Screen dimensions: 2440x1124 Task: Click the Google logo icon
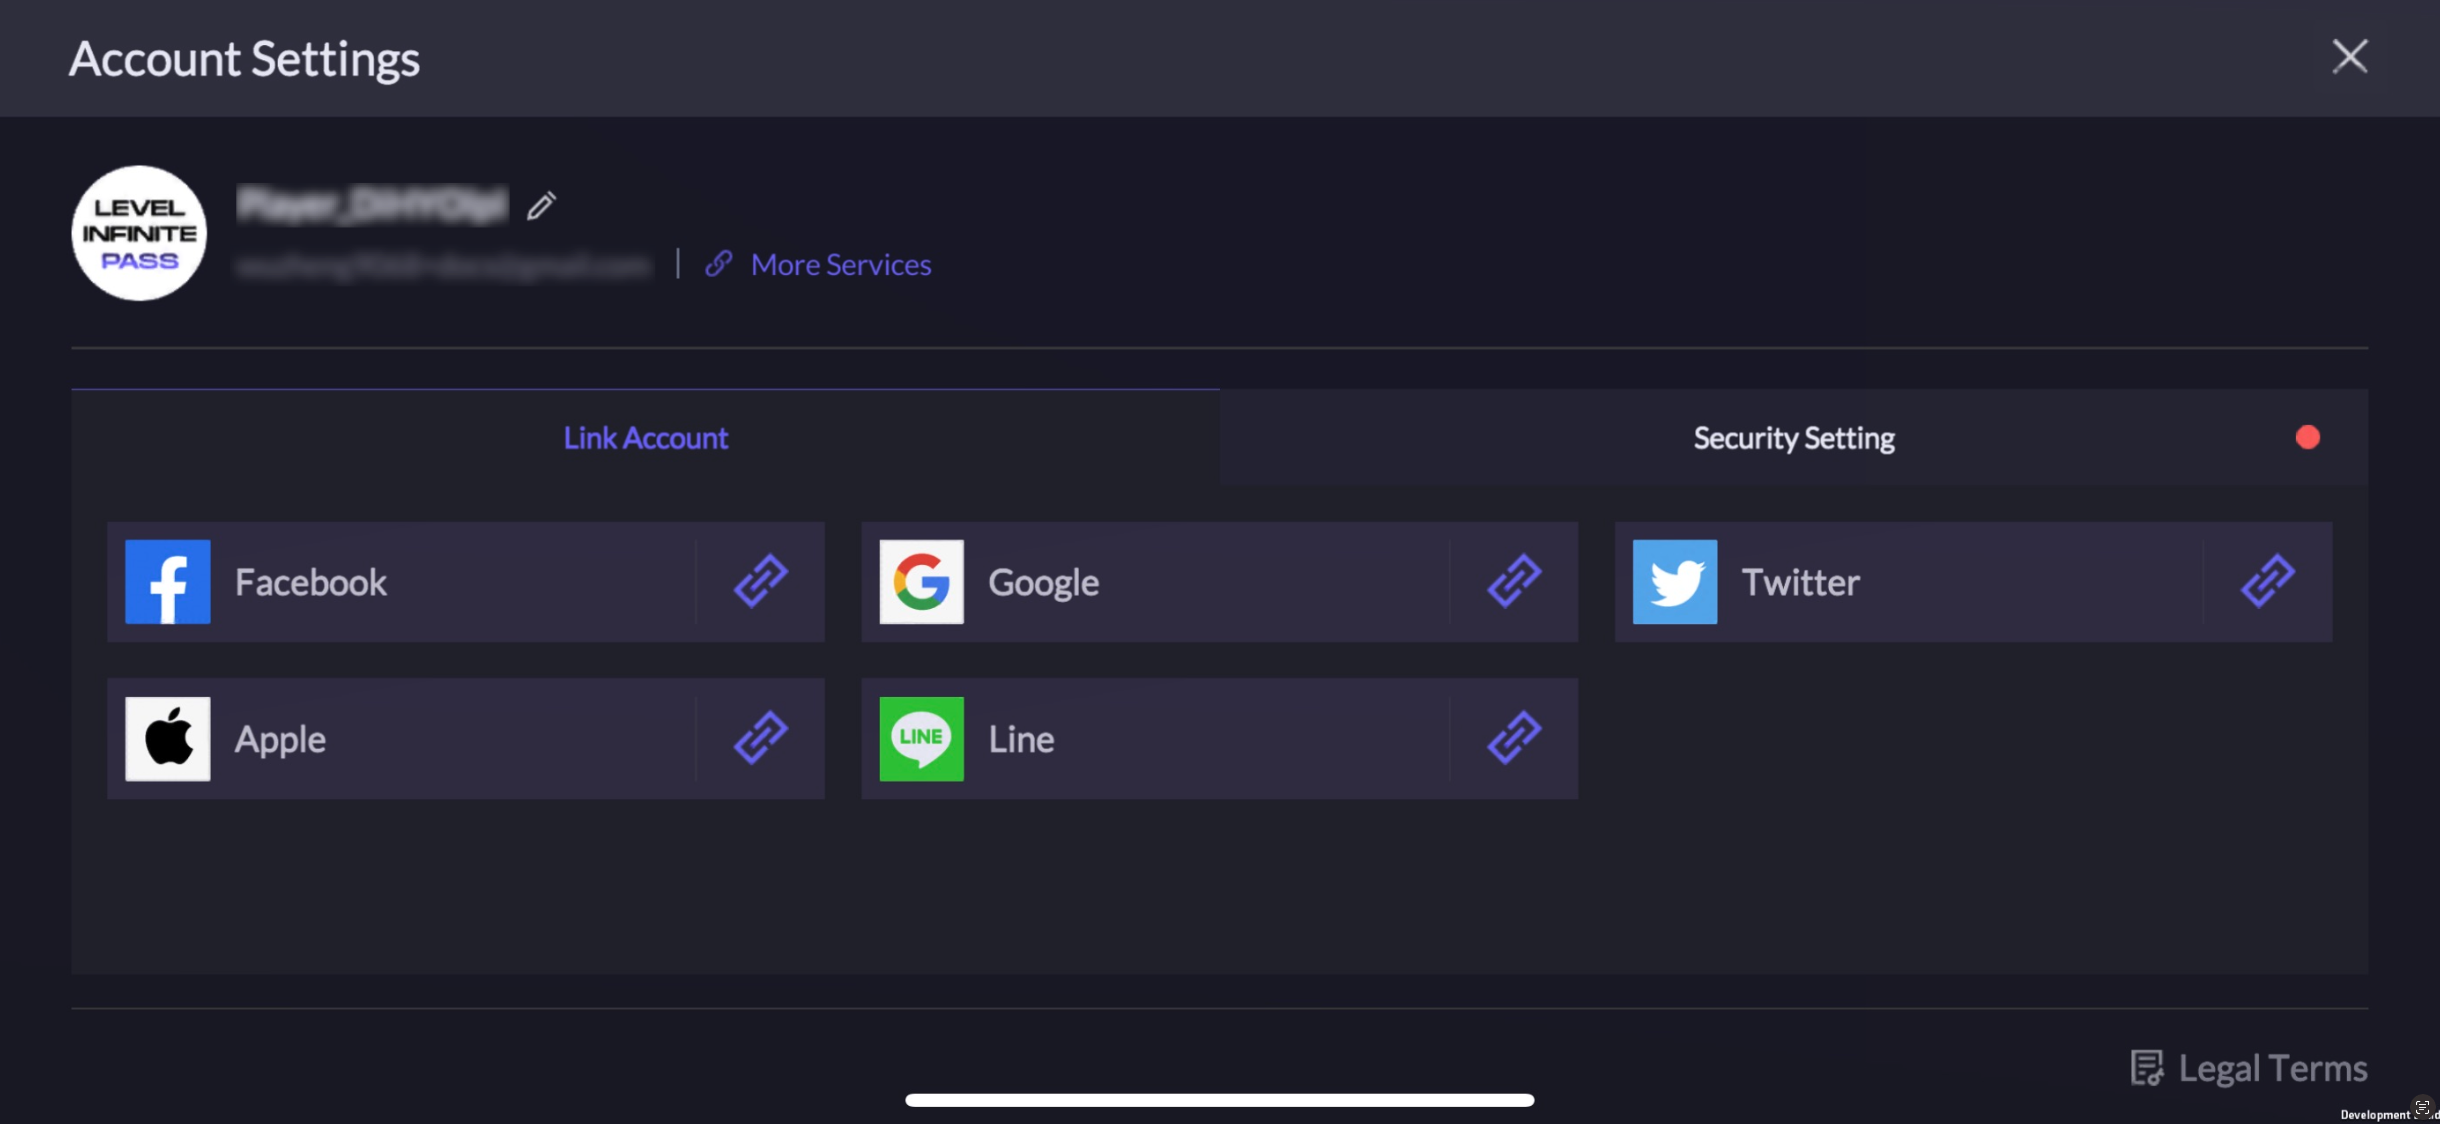click(921, 582)
